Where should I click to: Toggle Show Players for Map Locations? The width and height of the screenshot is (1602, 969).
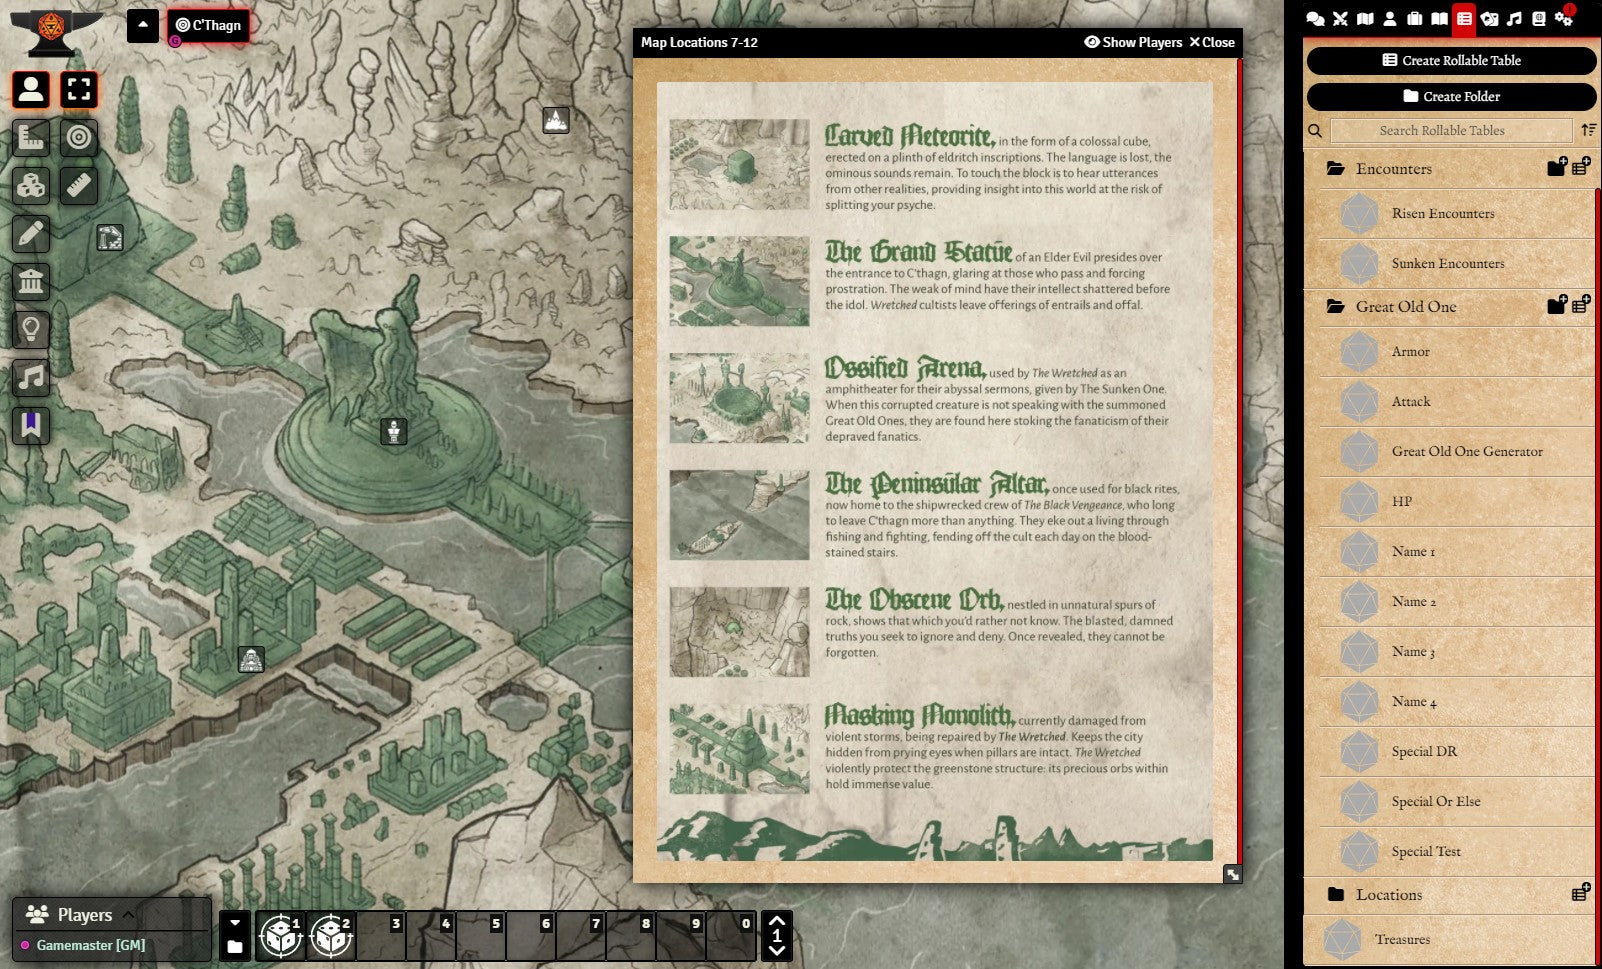[x=1133, y=42]
